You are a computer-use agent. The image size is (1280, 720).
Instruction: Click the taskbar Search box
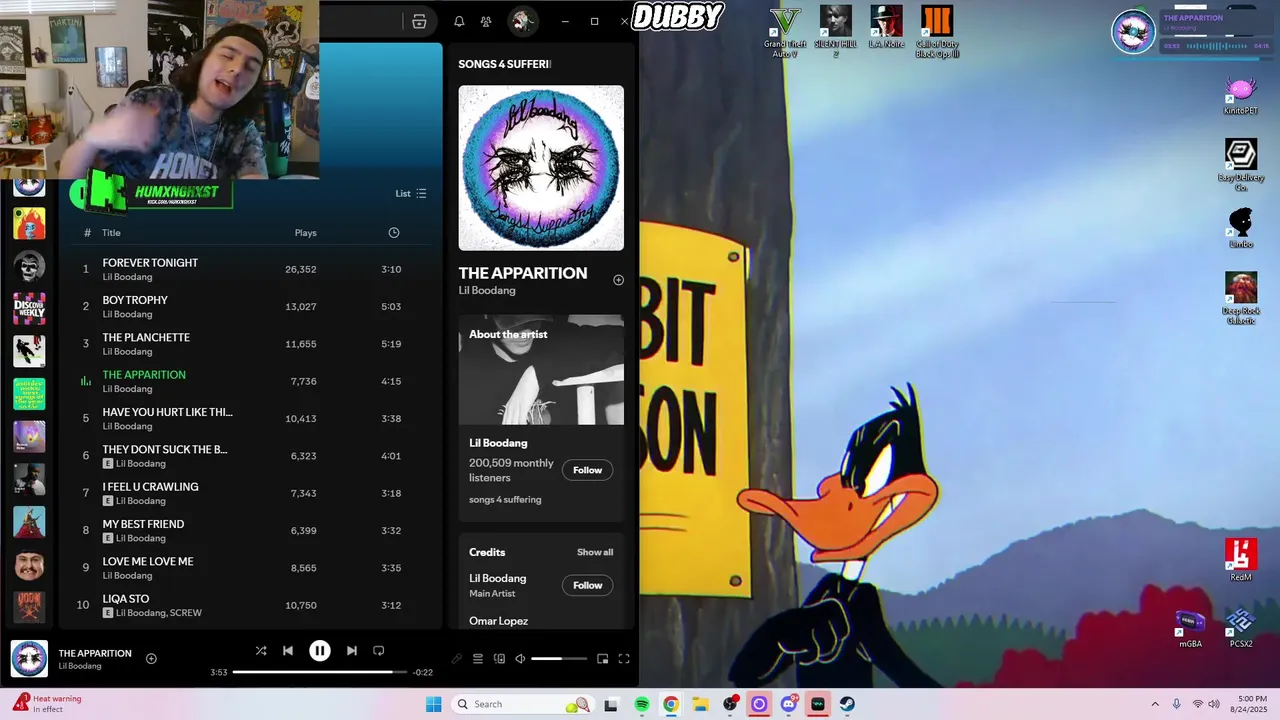pos(523,704)
